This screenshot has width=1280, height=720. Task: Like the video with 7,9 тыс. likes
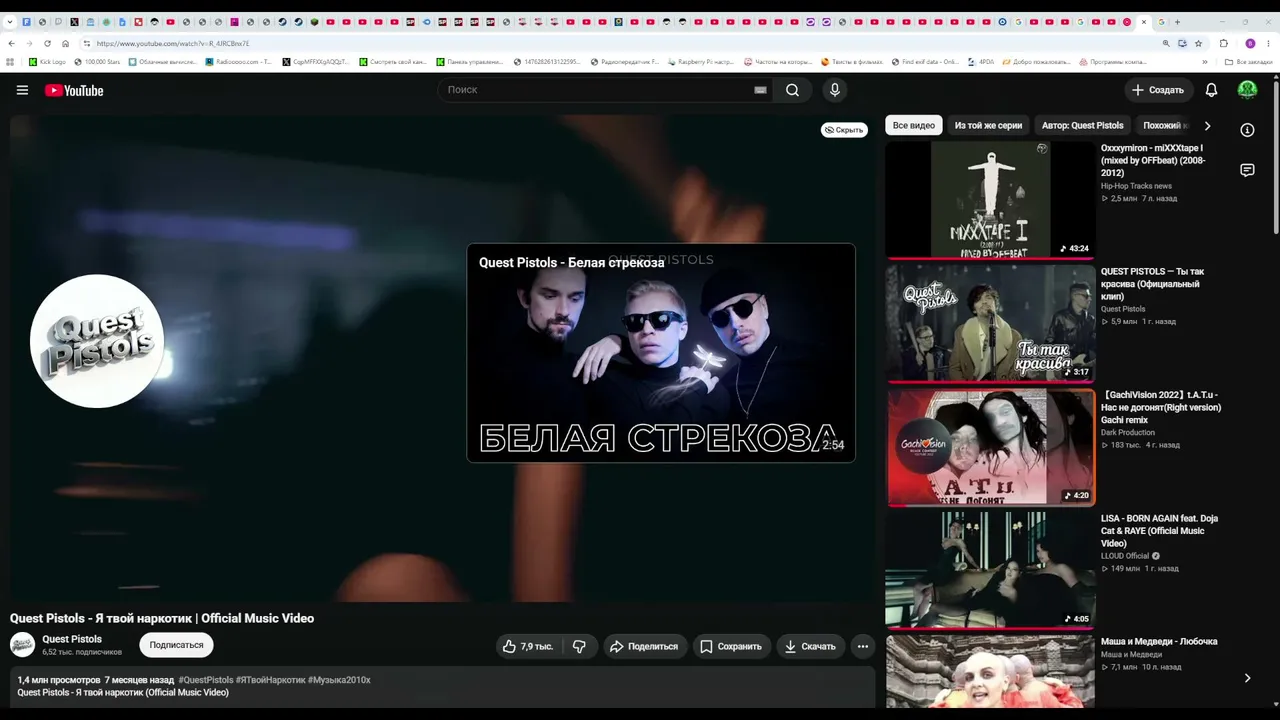pos(528,646)
